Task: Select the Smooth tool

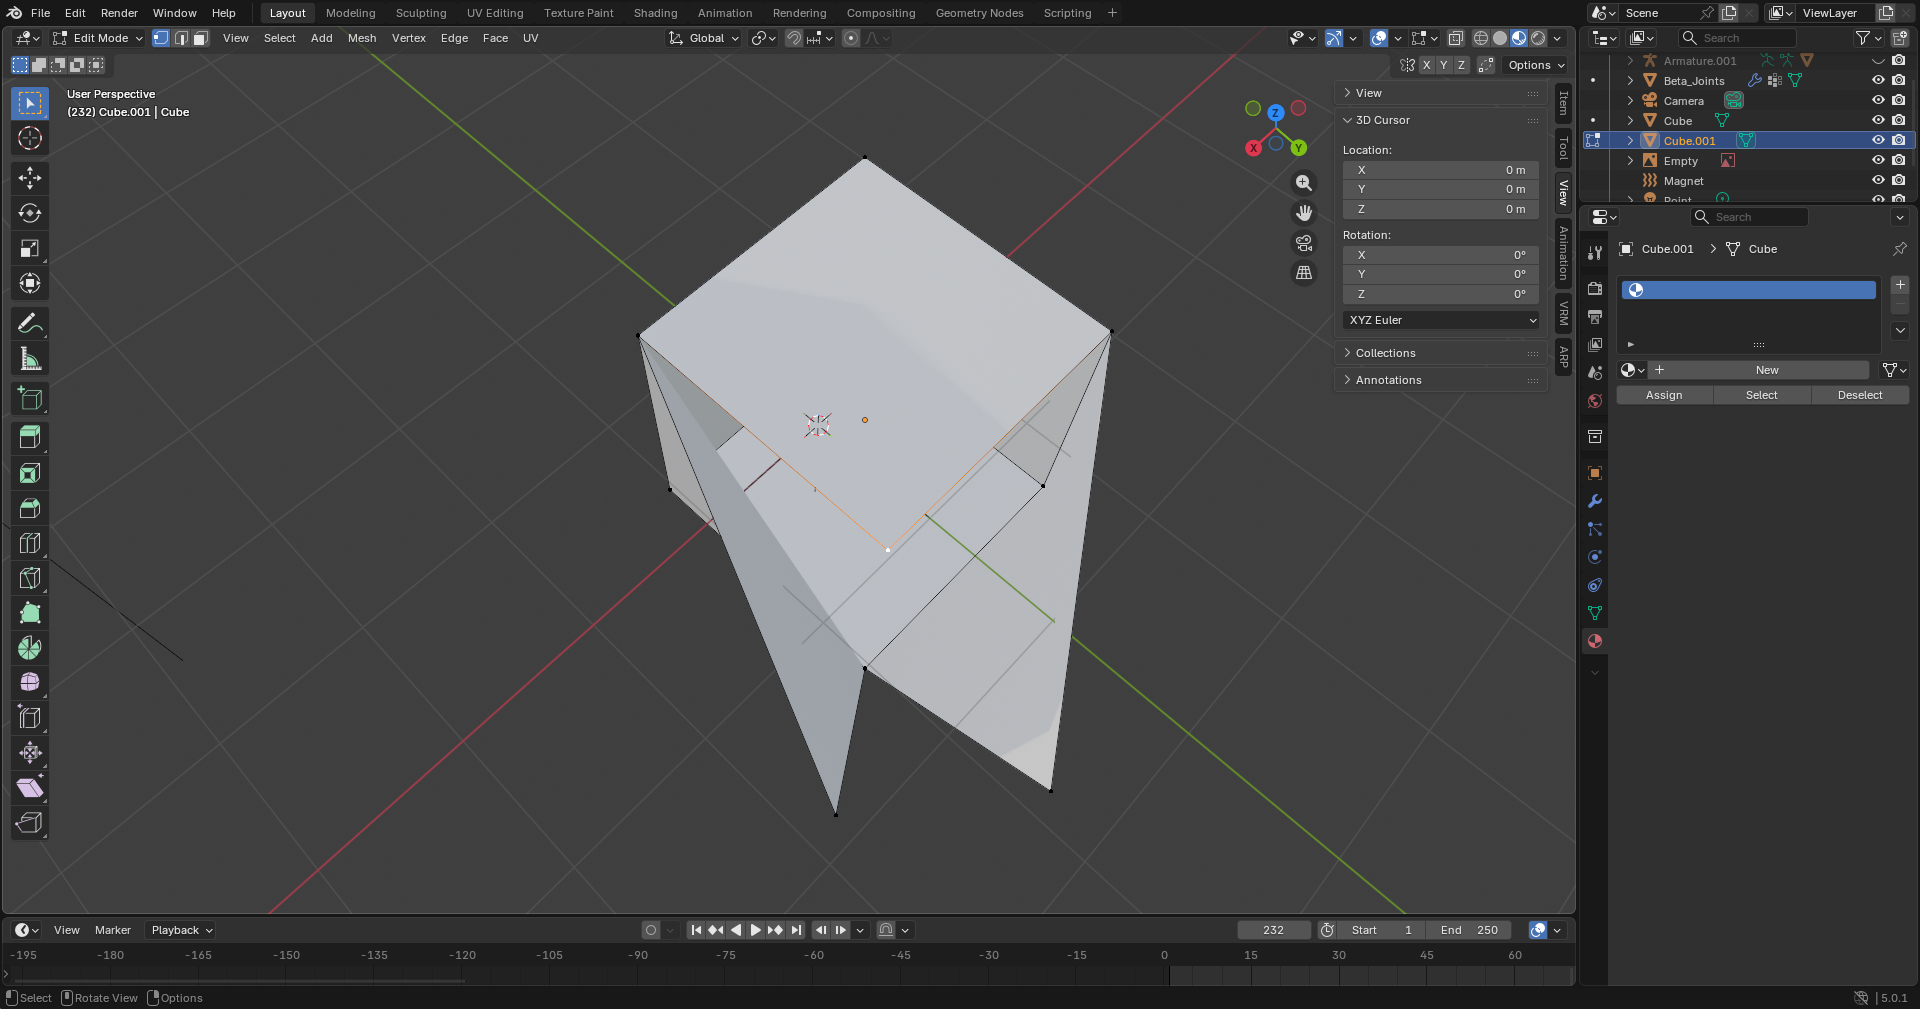Action: click(30, 682)
